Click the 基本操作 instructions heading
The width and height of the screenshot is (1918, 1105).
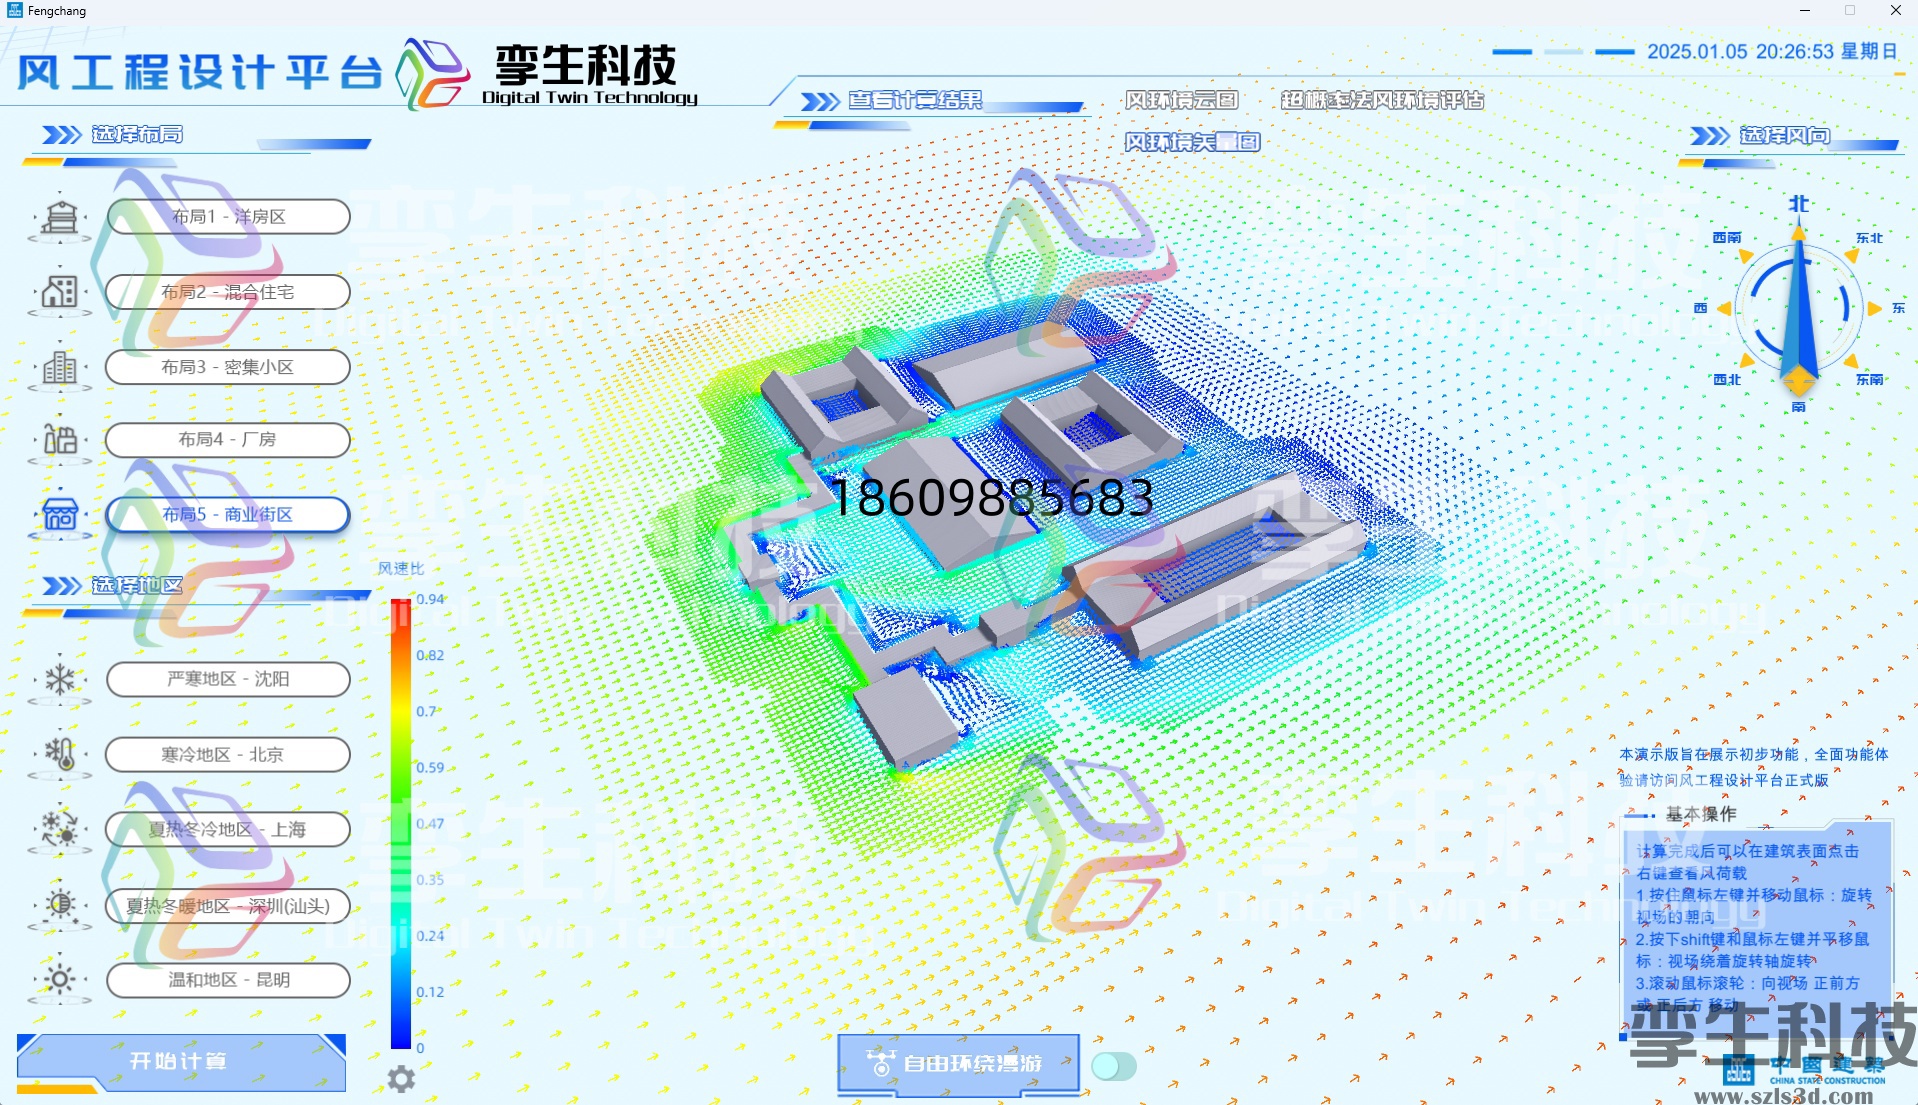[x=1701, y=814]
